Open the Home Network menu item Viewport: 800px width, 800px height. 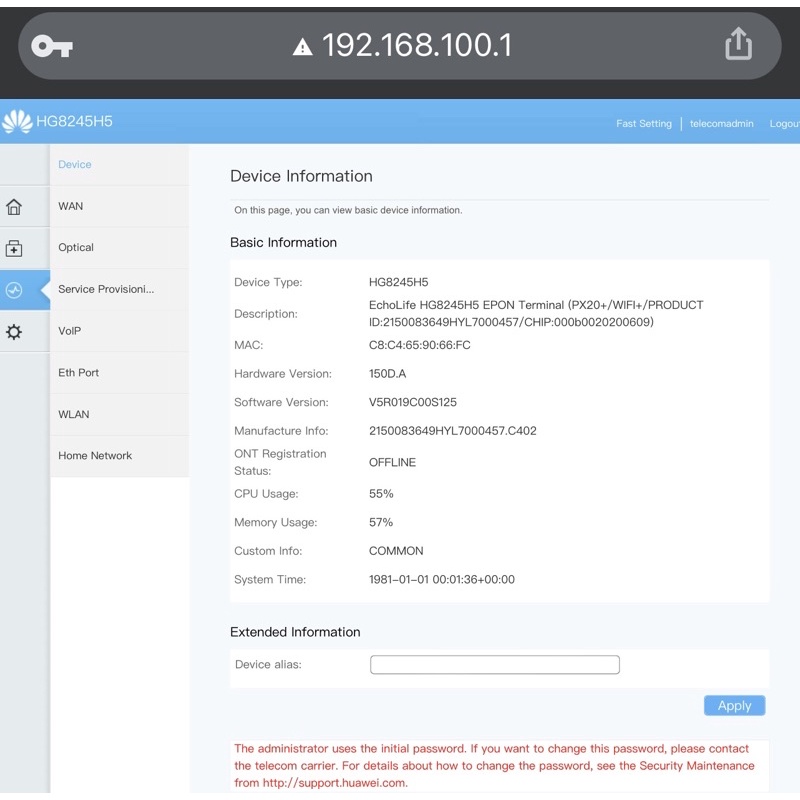click(95, 456)
